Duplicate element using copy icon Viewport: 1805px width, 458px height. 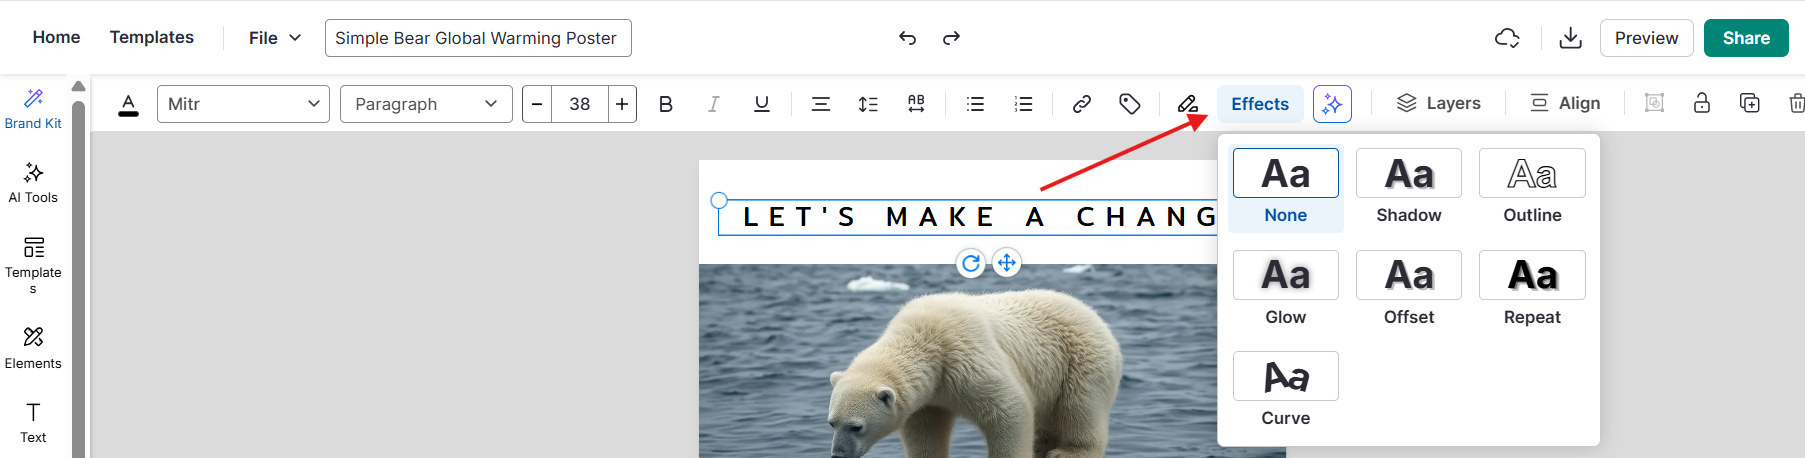tap(1749, 103)
